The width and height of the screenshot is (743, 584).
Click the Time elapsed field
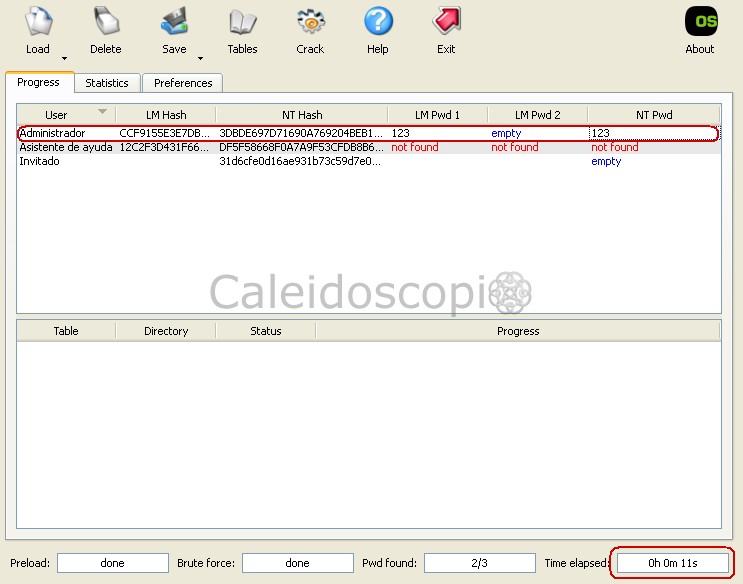click(x=673, y=563)
